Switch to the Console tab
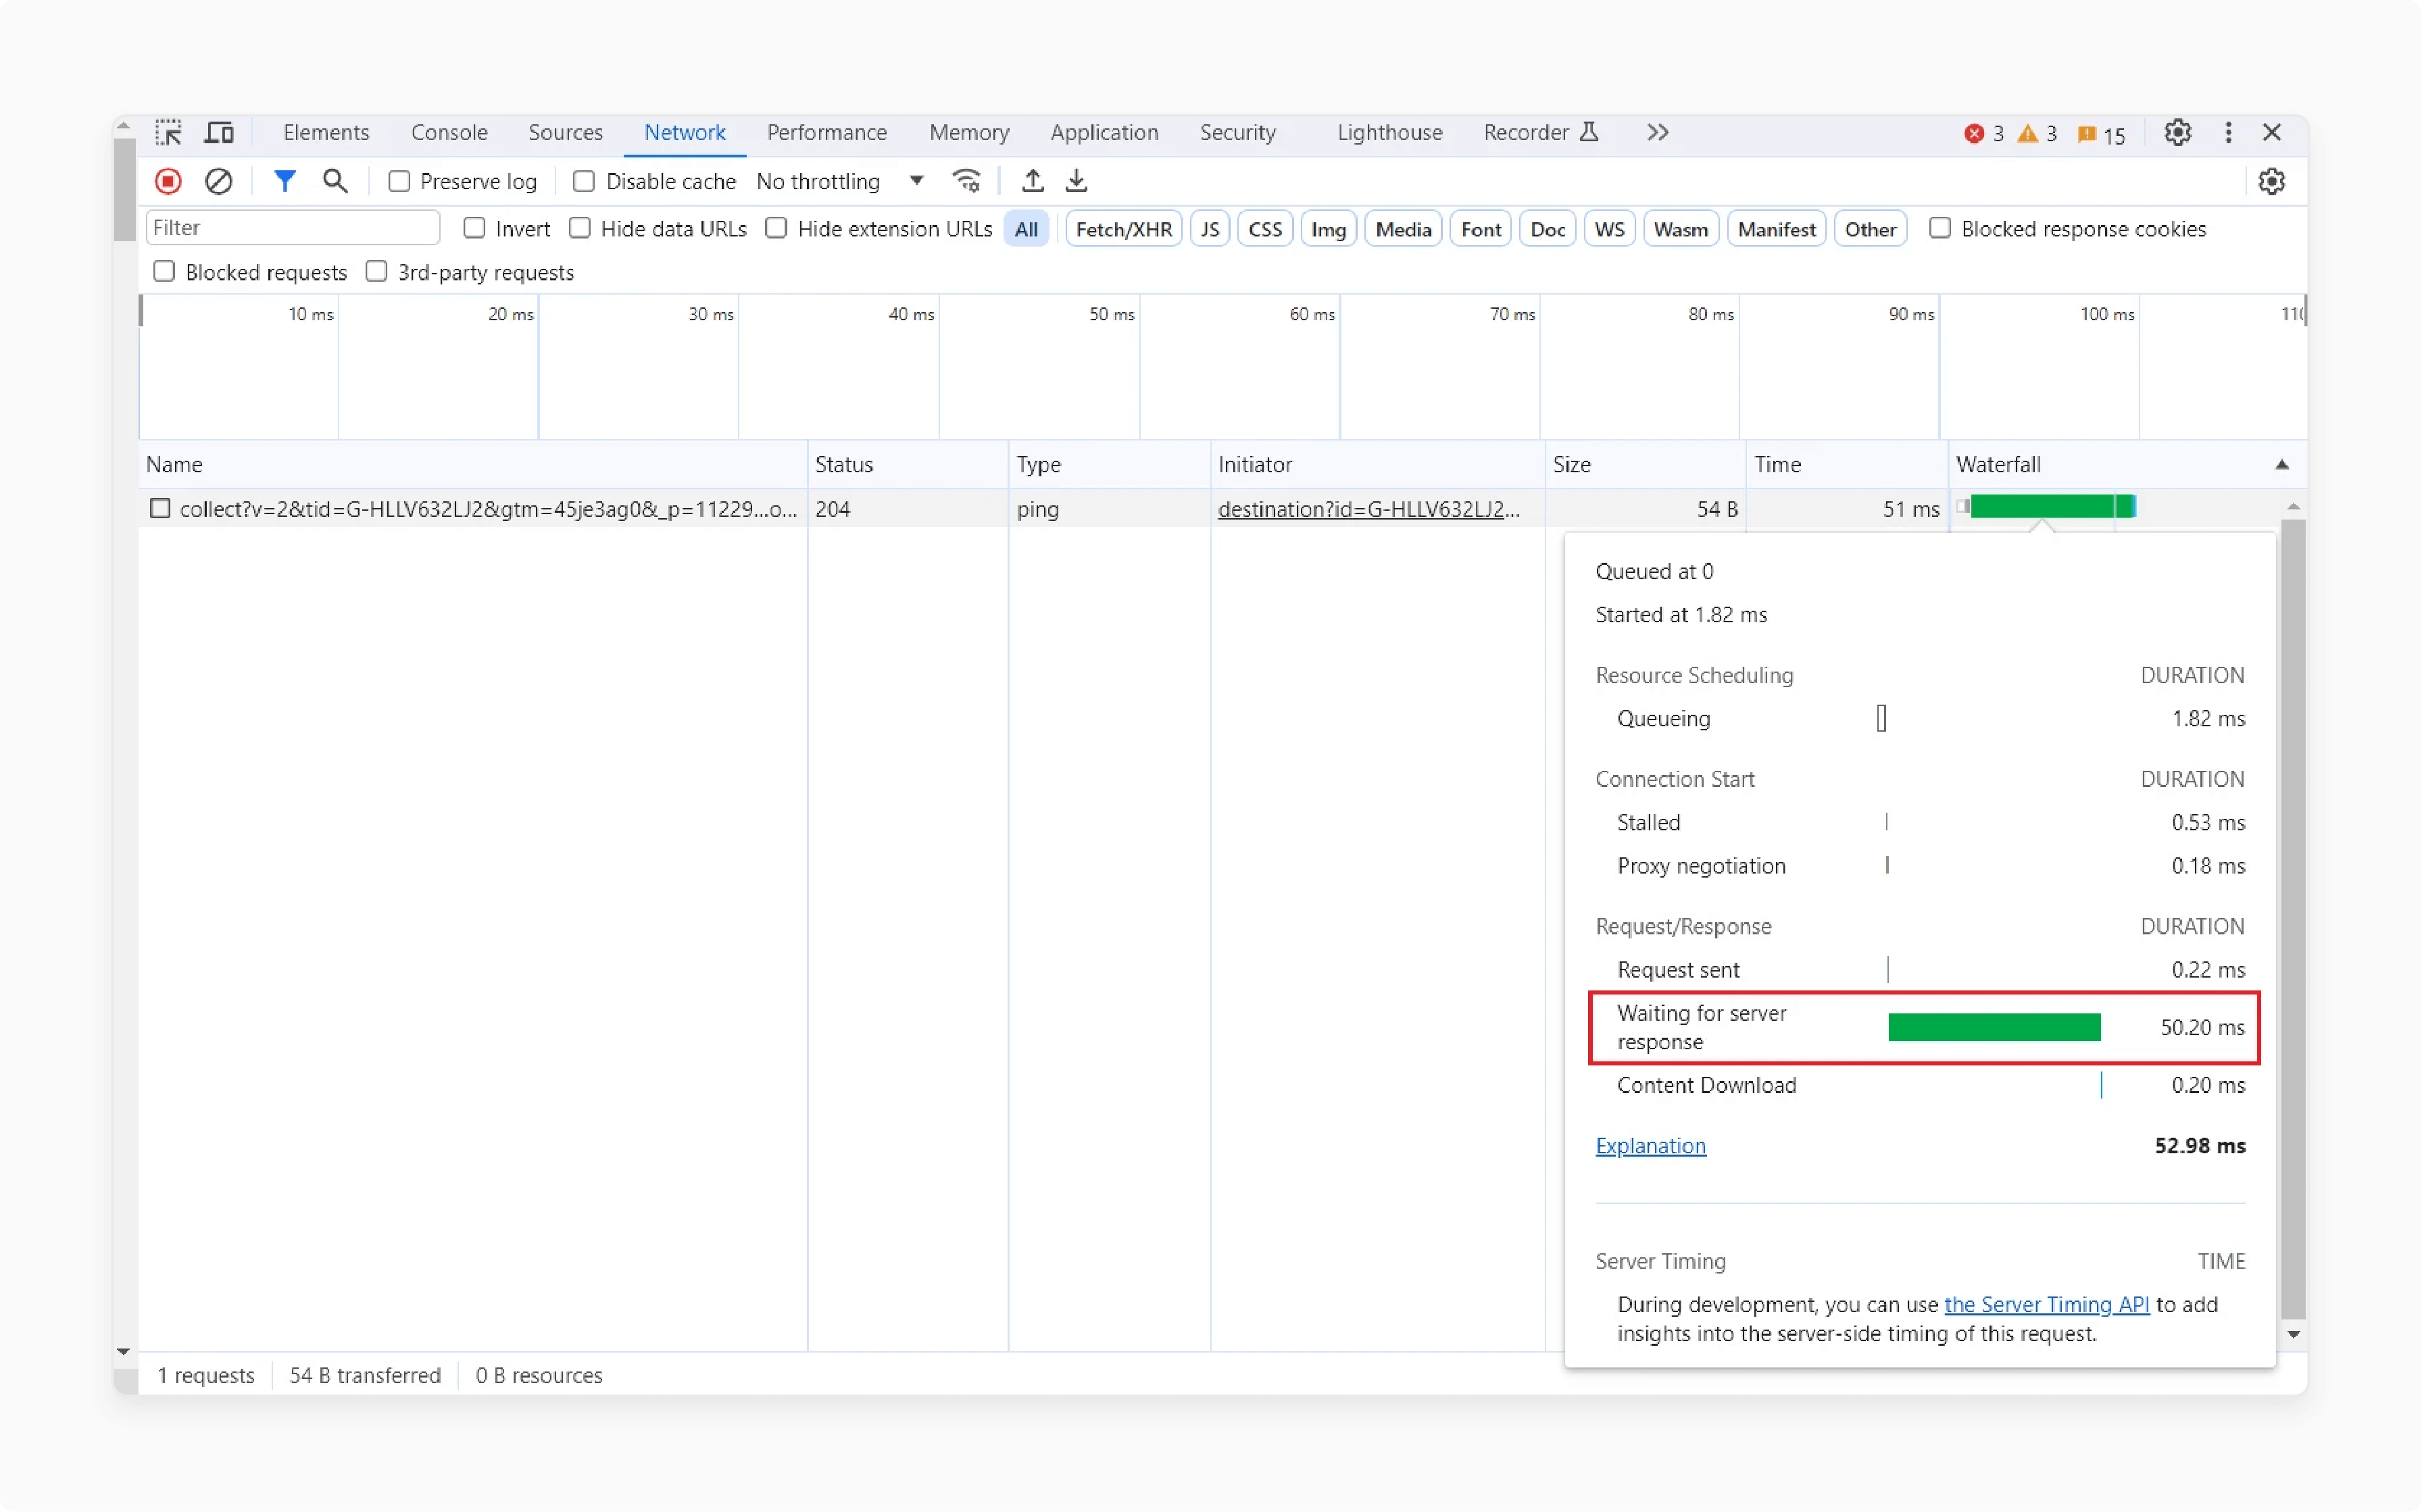 (449, 132)
